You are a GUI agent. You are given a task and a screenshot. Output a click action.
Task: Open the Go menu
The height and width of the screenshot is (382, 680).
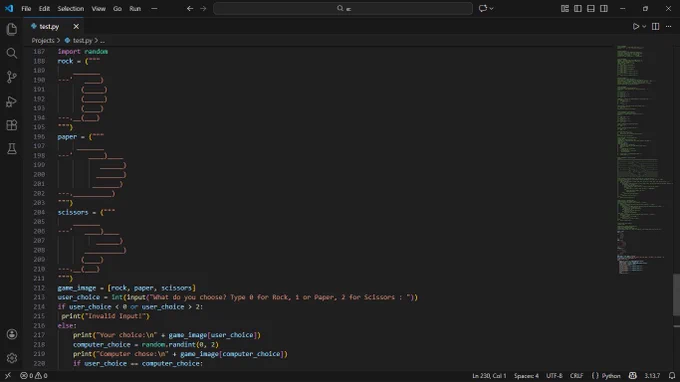[x=117, y=8]
